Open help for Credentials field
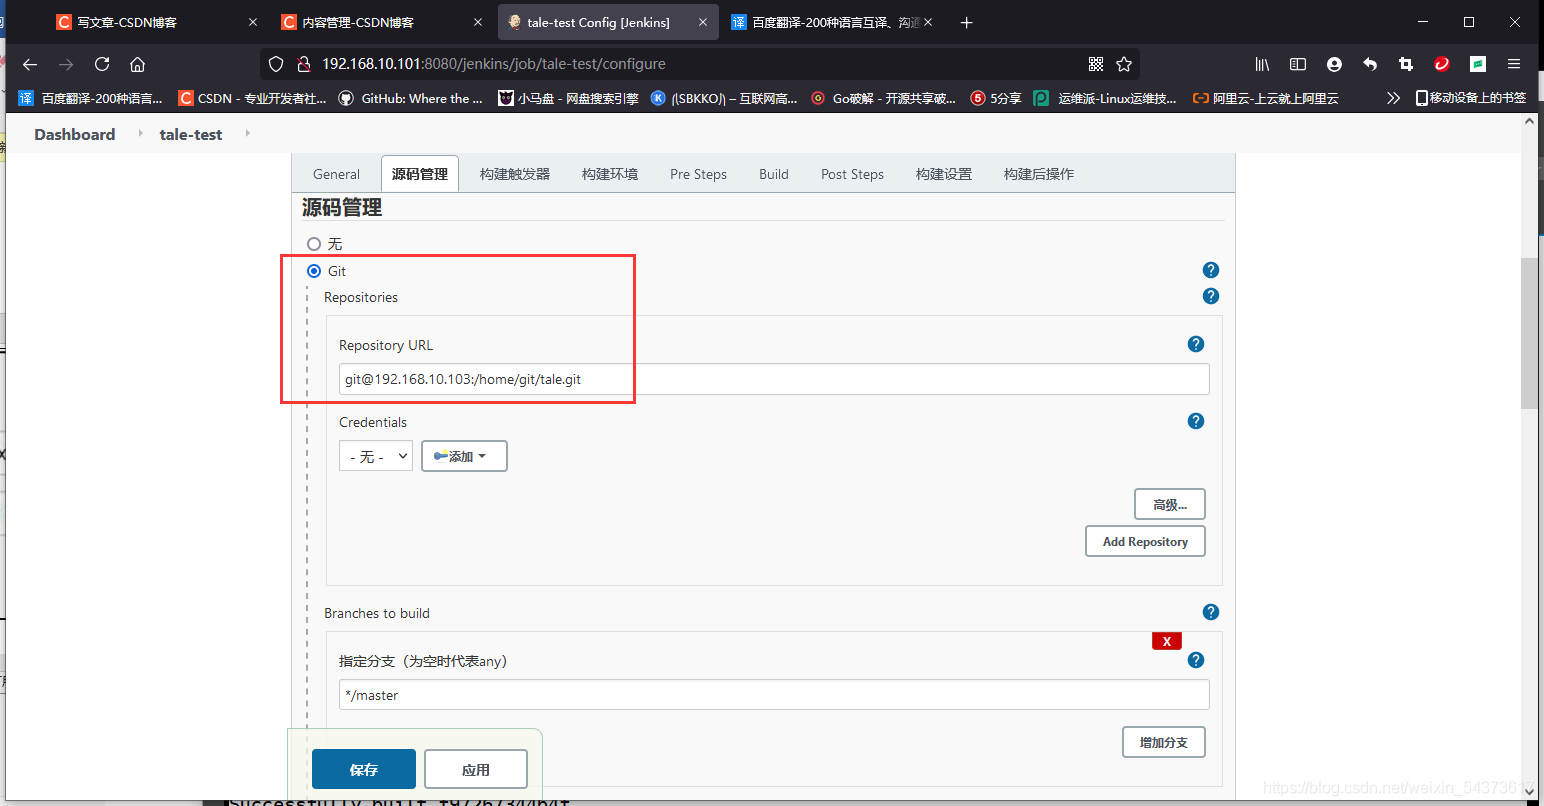 coord(1196,421)
